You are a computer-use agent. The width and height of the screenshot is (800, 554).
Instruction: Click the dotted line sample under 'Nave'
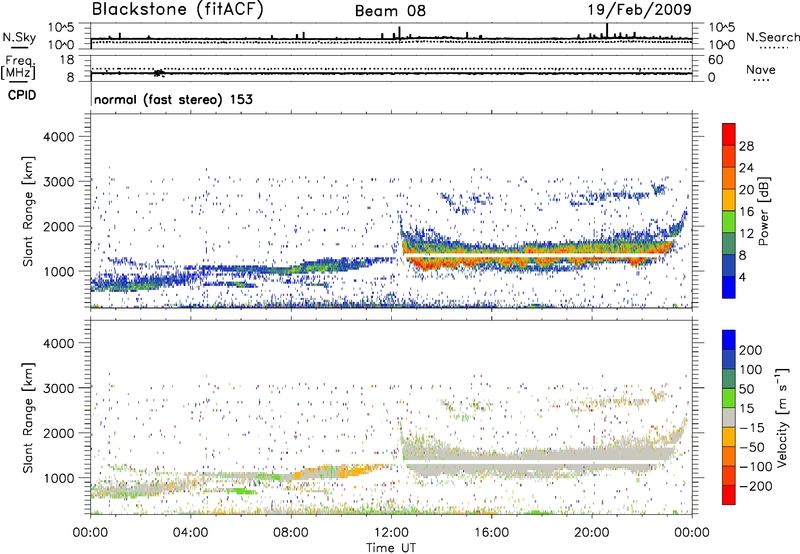pyautogui.click(x=761, y=80)
